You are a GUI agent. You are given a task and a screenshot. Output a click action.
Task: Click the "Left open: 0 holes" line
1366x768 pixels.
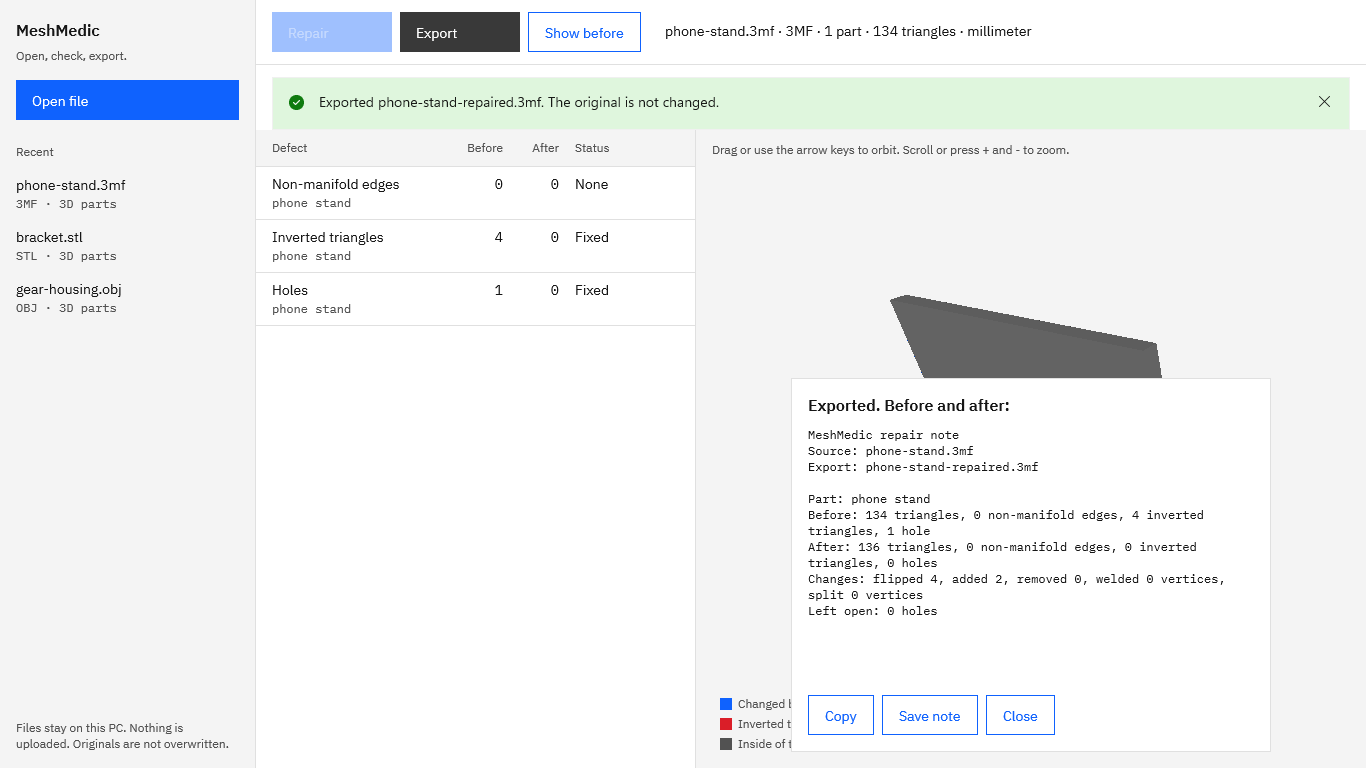coord(873,611)
